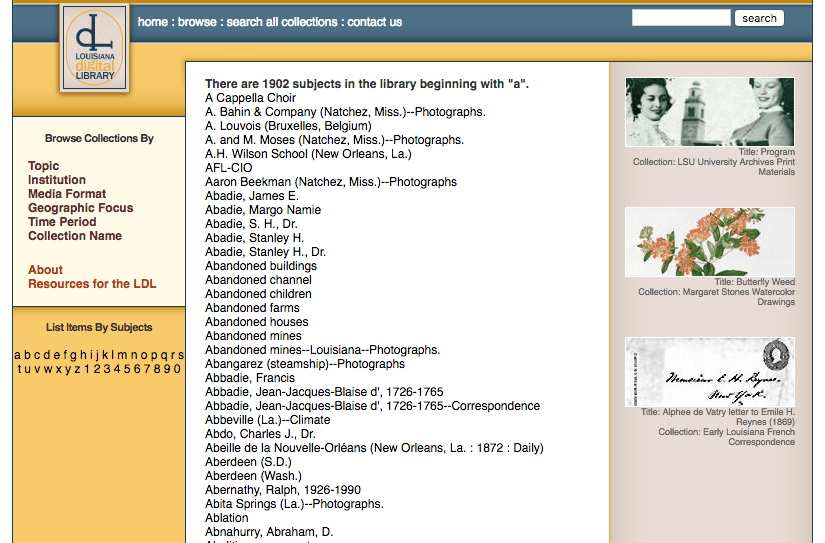Open subject 'Abandoned houses'
This screenshot has width=825, height=543.
click(x=257, y=322)
